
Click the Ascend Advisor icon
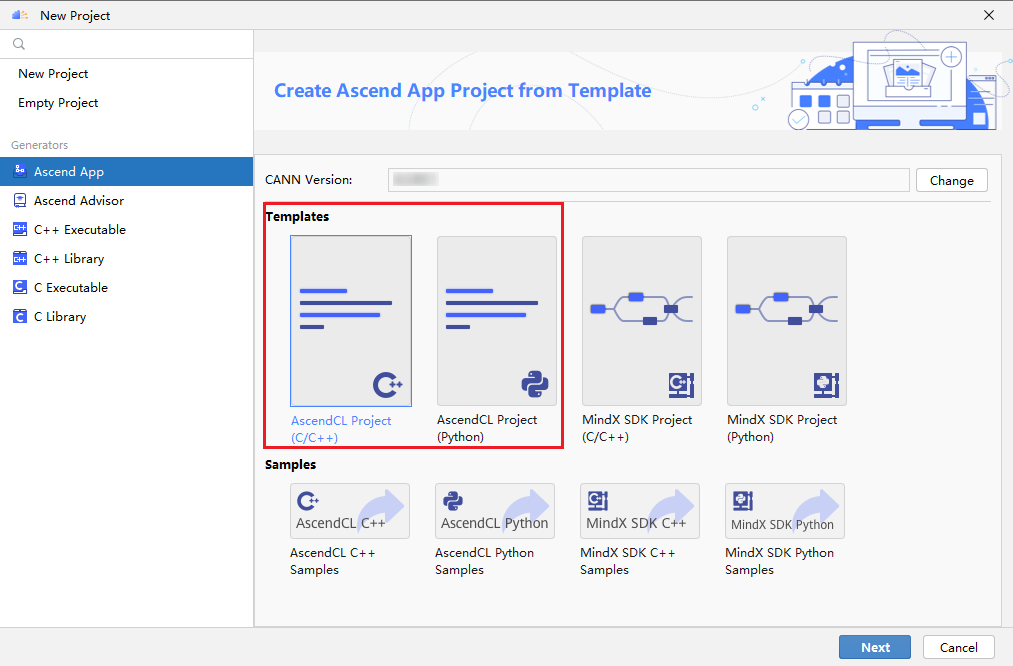click(20, 200)
